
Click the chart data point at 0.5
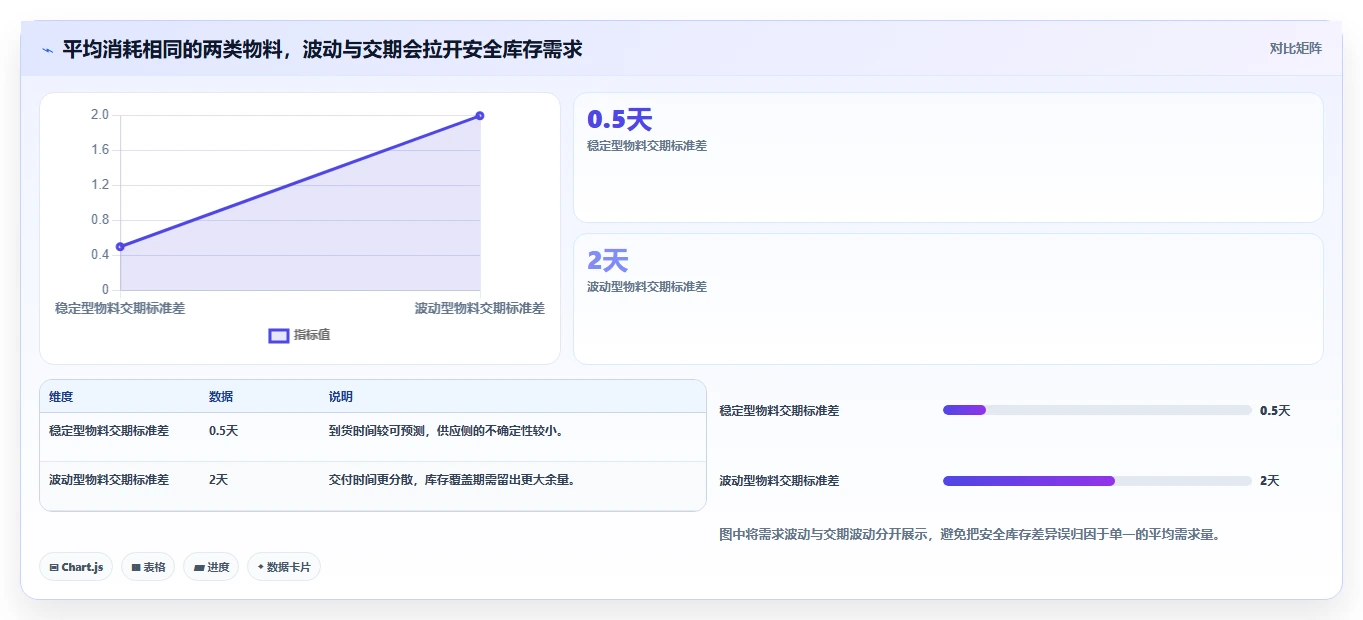point(120,246)
